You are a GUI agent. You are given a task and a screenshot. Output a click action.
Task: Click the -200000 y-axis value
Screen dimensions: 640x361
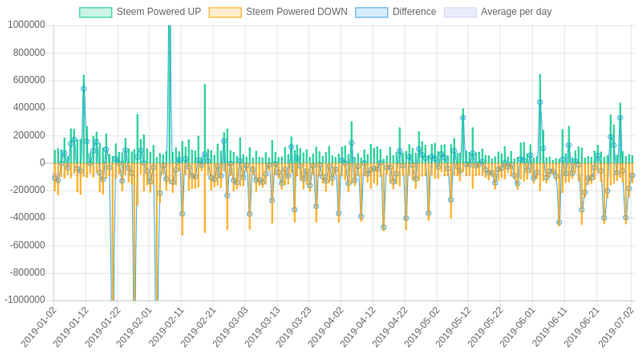[27, 190]
